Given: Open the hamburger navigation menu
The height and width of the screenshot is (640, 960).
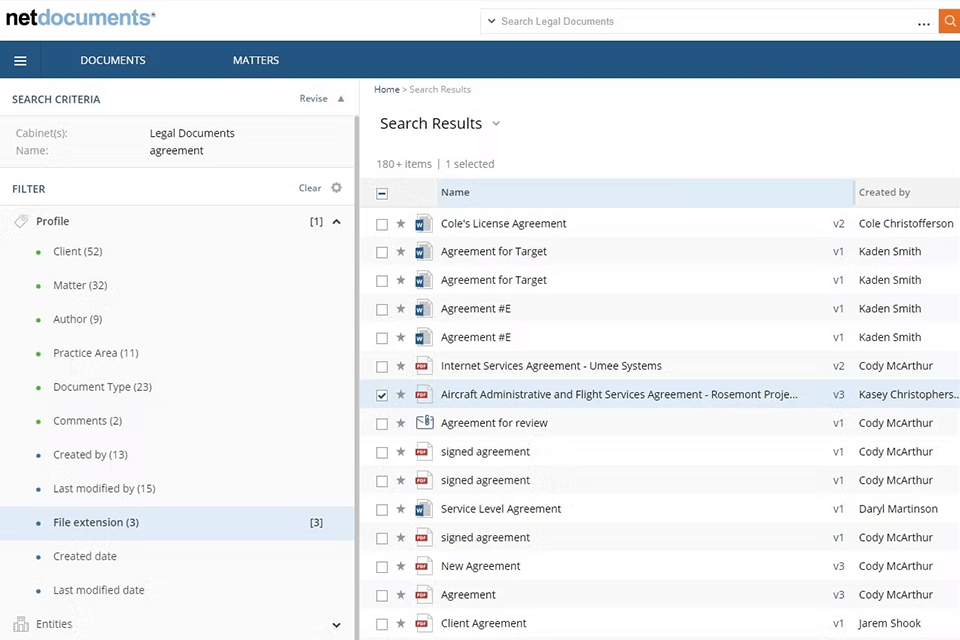Looking at the screenshot, I should (20, 61).
